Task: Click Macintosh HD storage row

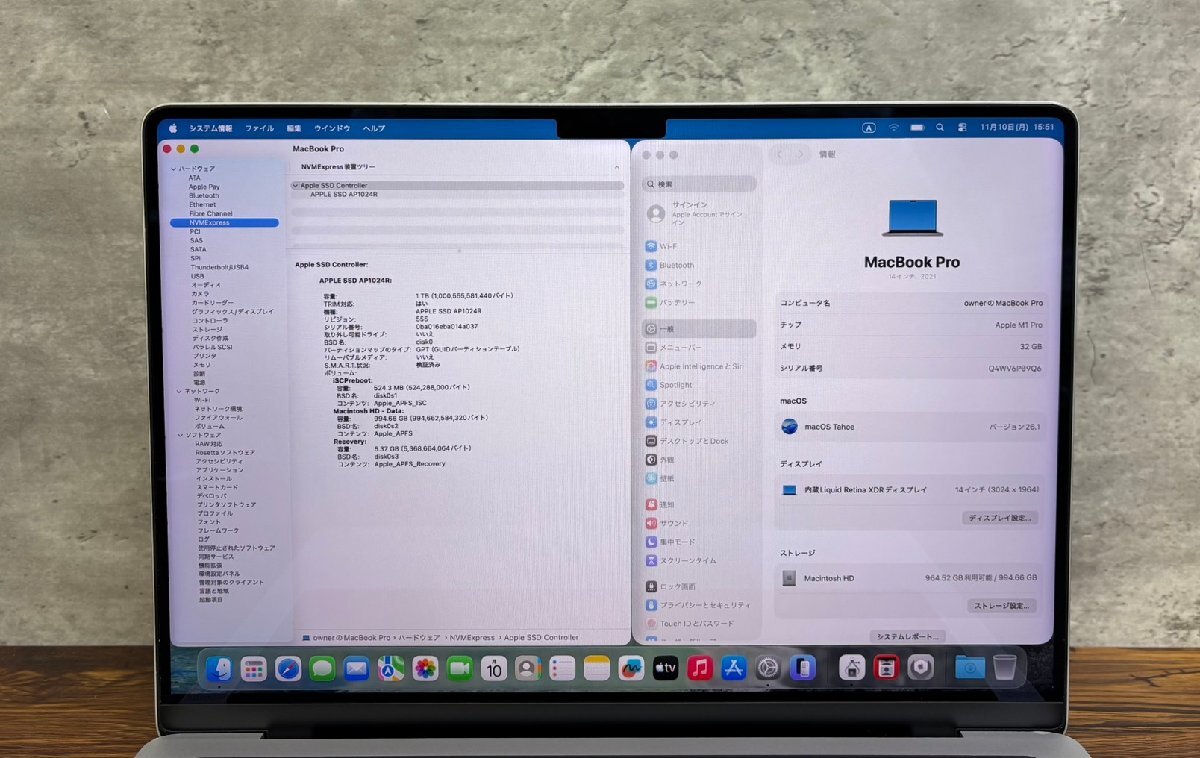Action: point(912,578)
